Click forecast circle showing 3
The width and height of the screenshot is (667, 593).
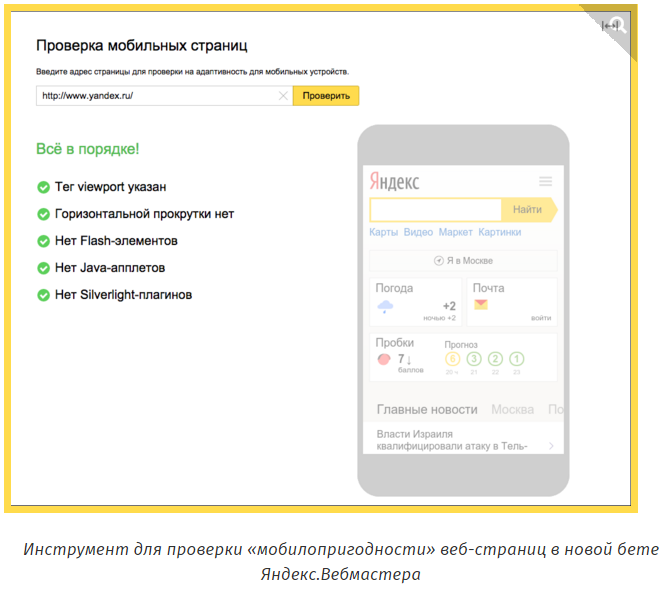(x=474, y=359)
